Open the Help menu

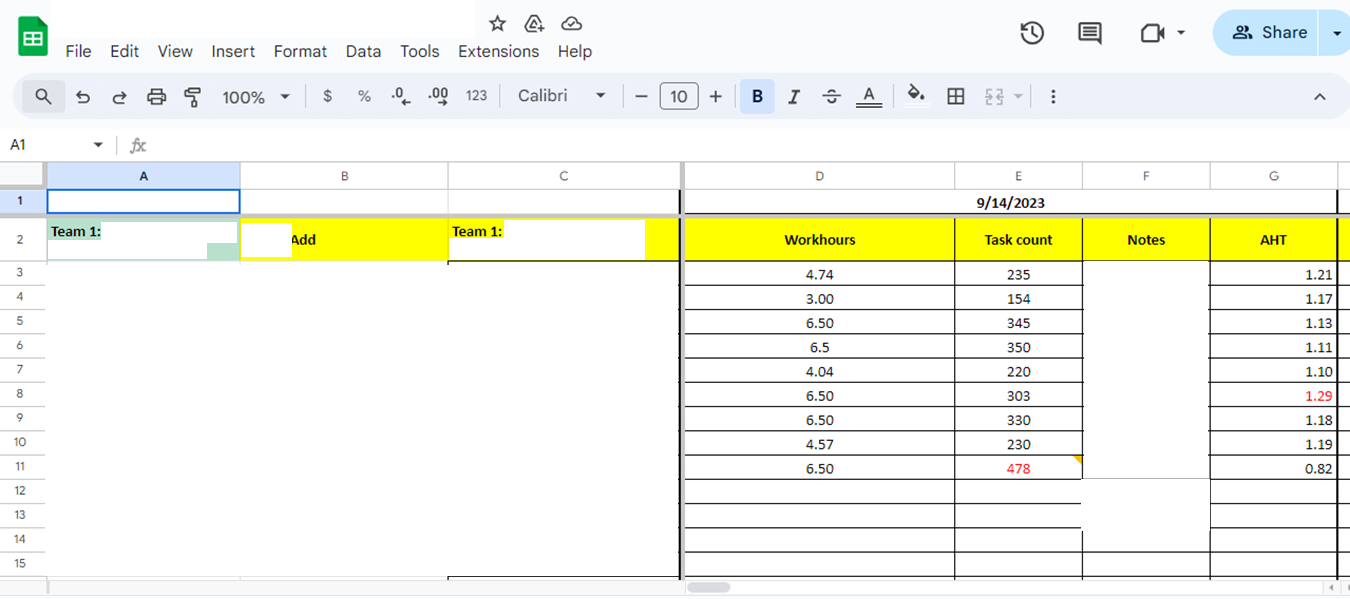(575, 51)
